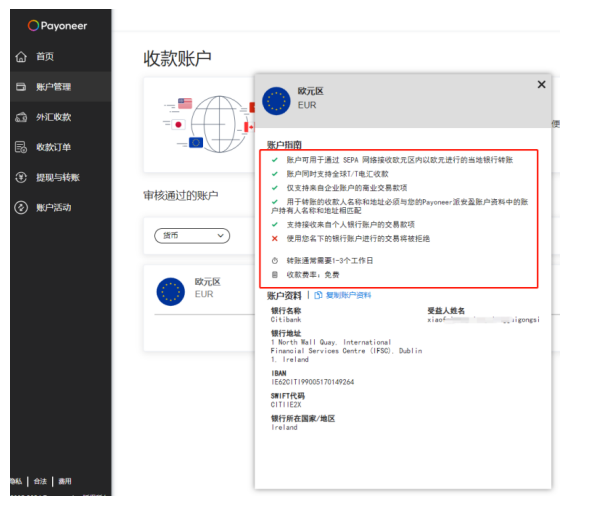589x506 pixels.
Task: Click the 支持接收来自个人银行账户的交易款项 line
Action: [x=350, y=225]
